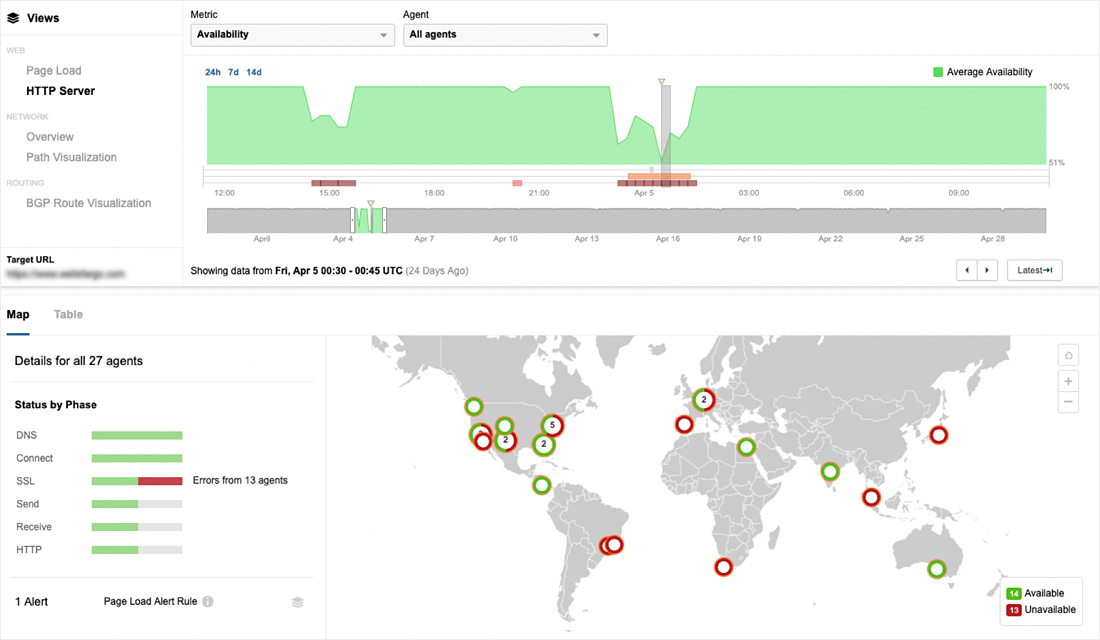Click the layers icon beside the alert rule

pyautogui.click(x=298, y=602)
